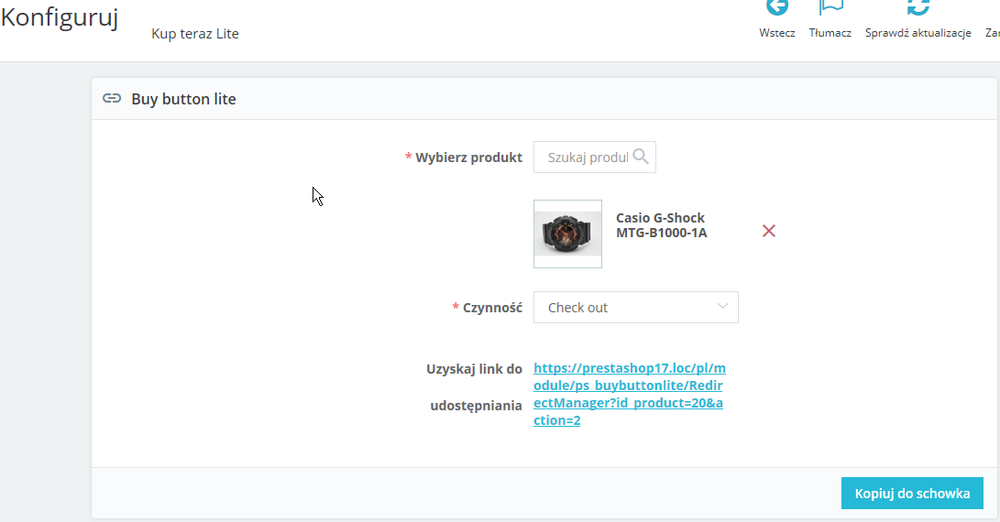Select the Tłumacz text label
Viewport: 1000px width, 522px height.
(x=830, y=33)
